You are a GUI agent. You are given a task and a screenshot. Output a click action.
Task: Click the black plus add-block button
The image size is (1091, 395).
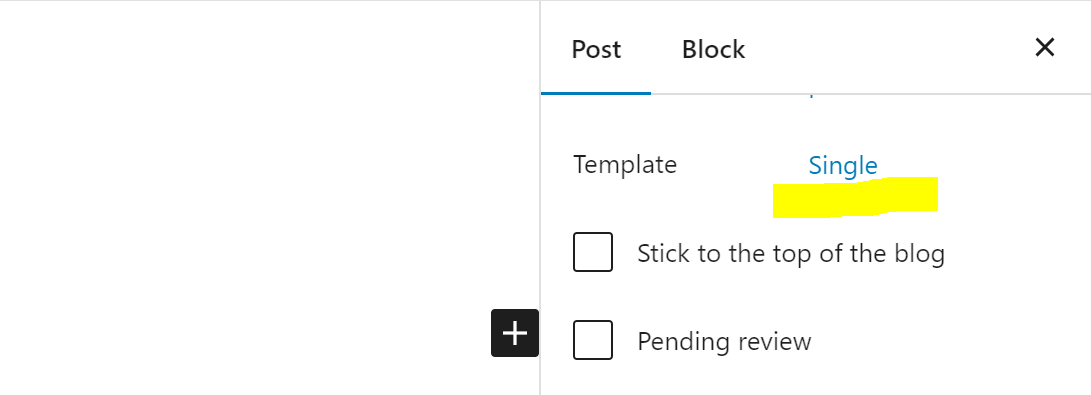tap(515, 333)
